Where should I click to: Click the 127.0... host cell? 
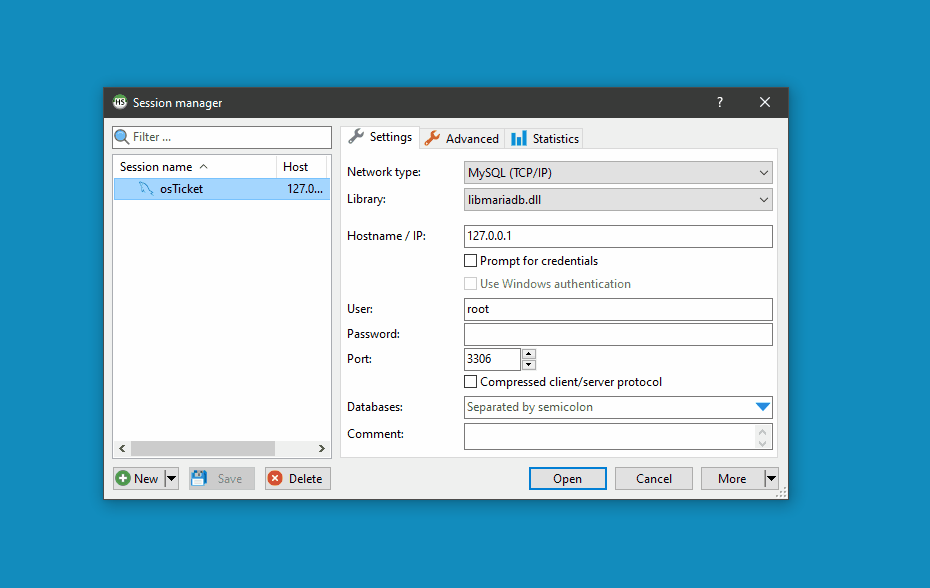point(305,189)
